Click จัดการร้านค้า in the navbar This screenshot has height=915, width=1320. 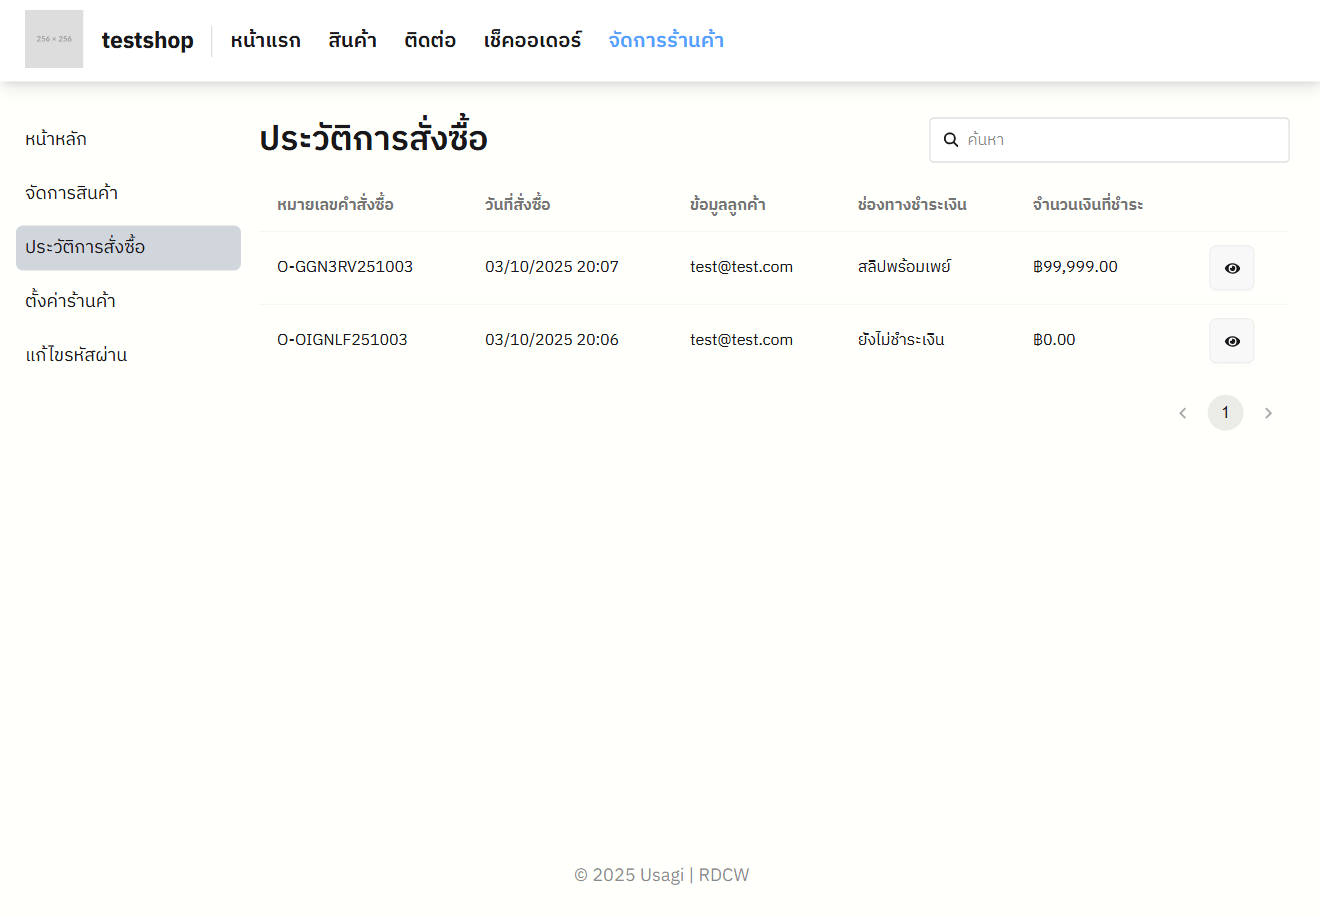point(666,40)
